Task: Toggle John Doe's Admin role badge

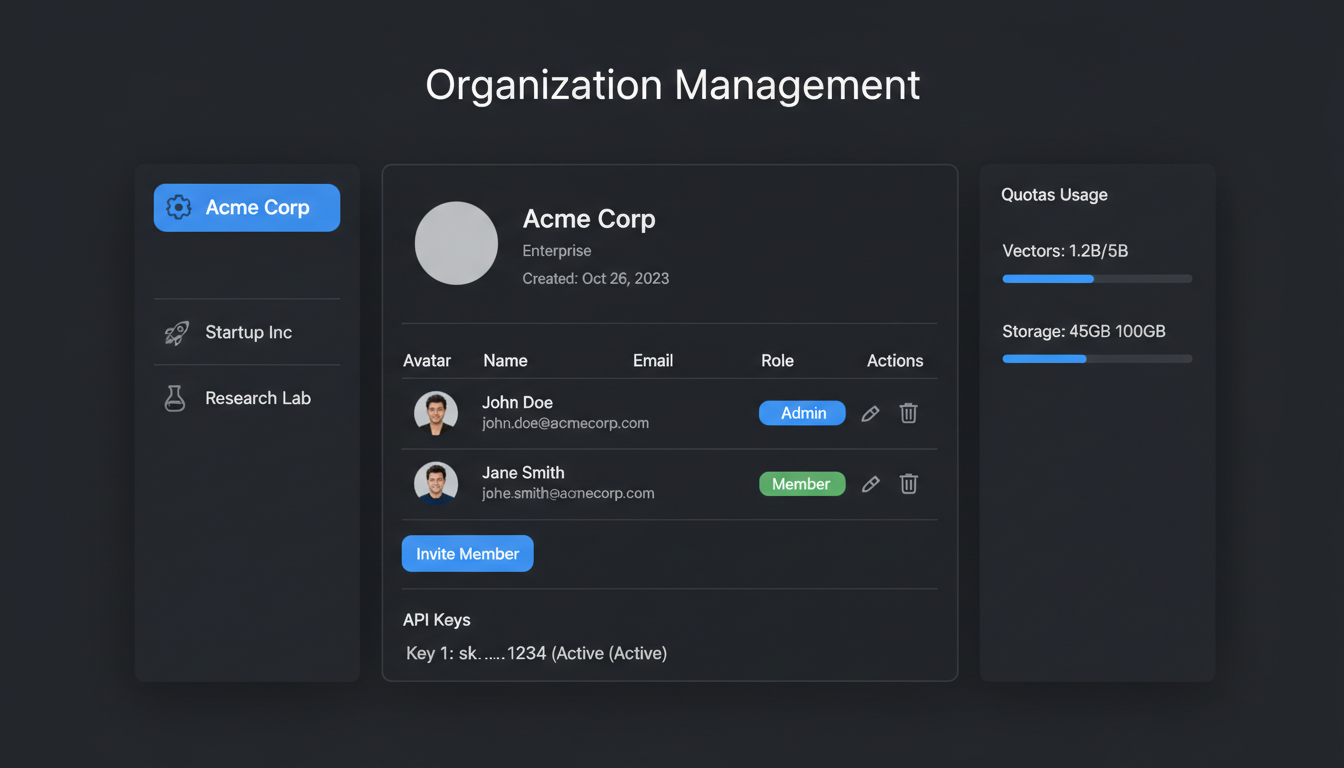Action: point(802,412)
